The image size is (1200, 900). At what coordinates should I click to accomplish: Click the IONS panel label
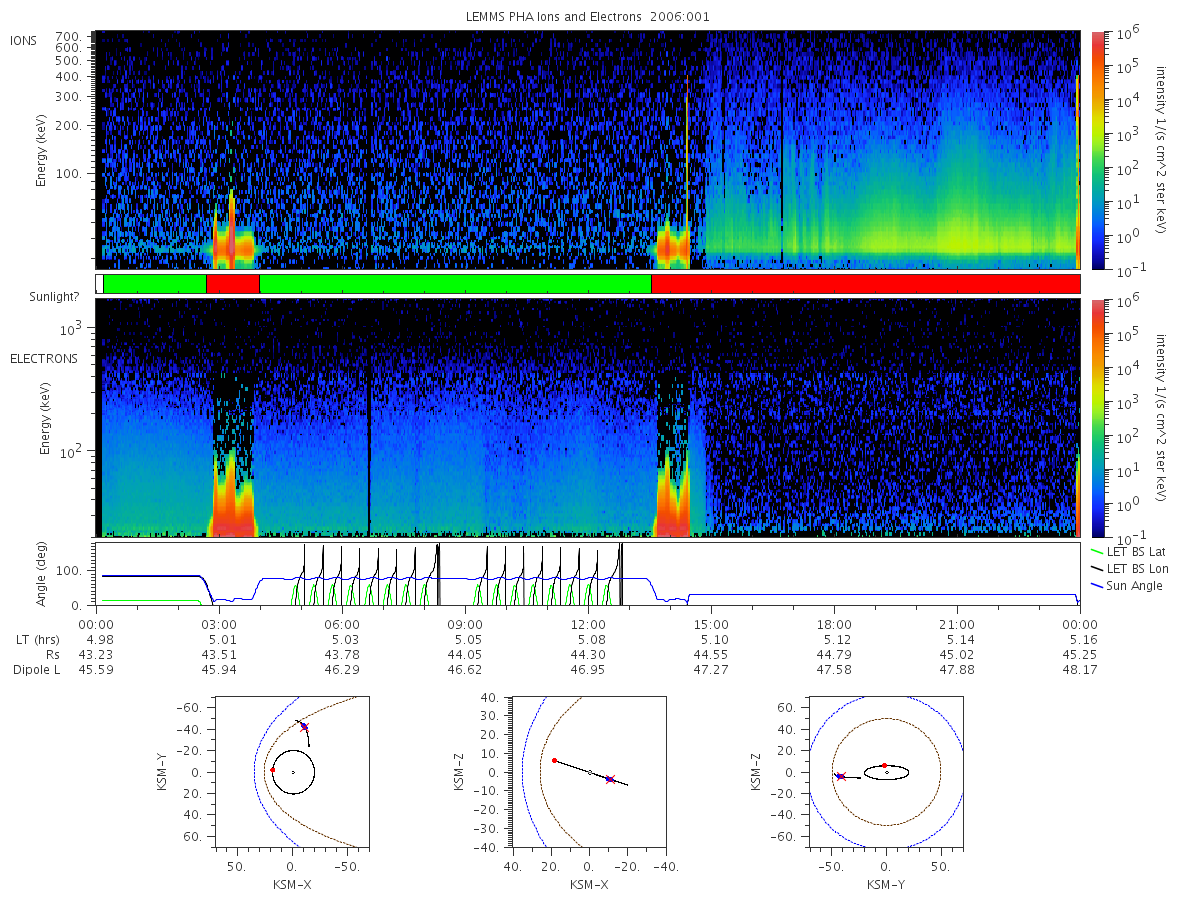click(25, 40)
